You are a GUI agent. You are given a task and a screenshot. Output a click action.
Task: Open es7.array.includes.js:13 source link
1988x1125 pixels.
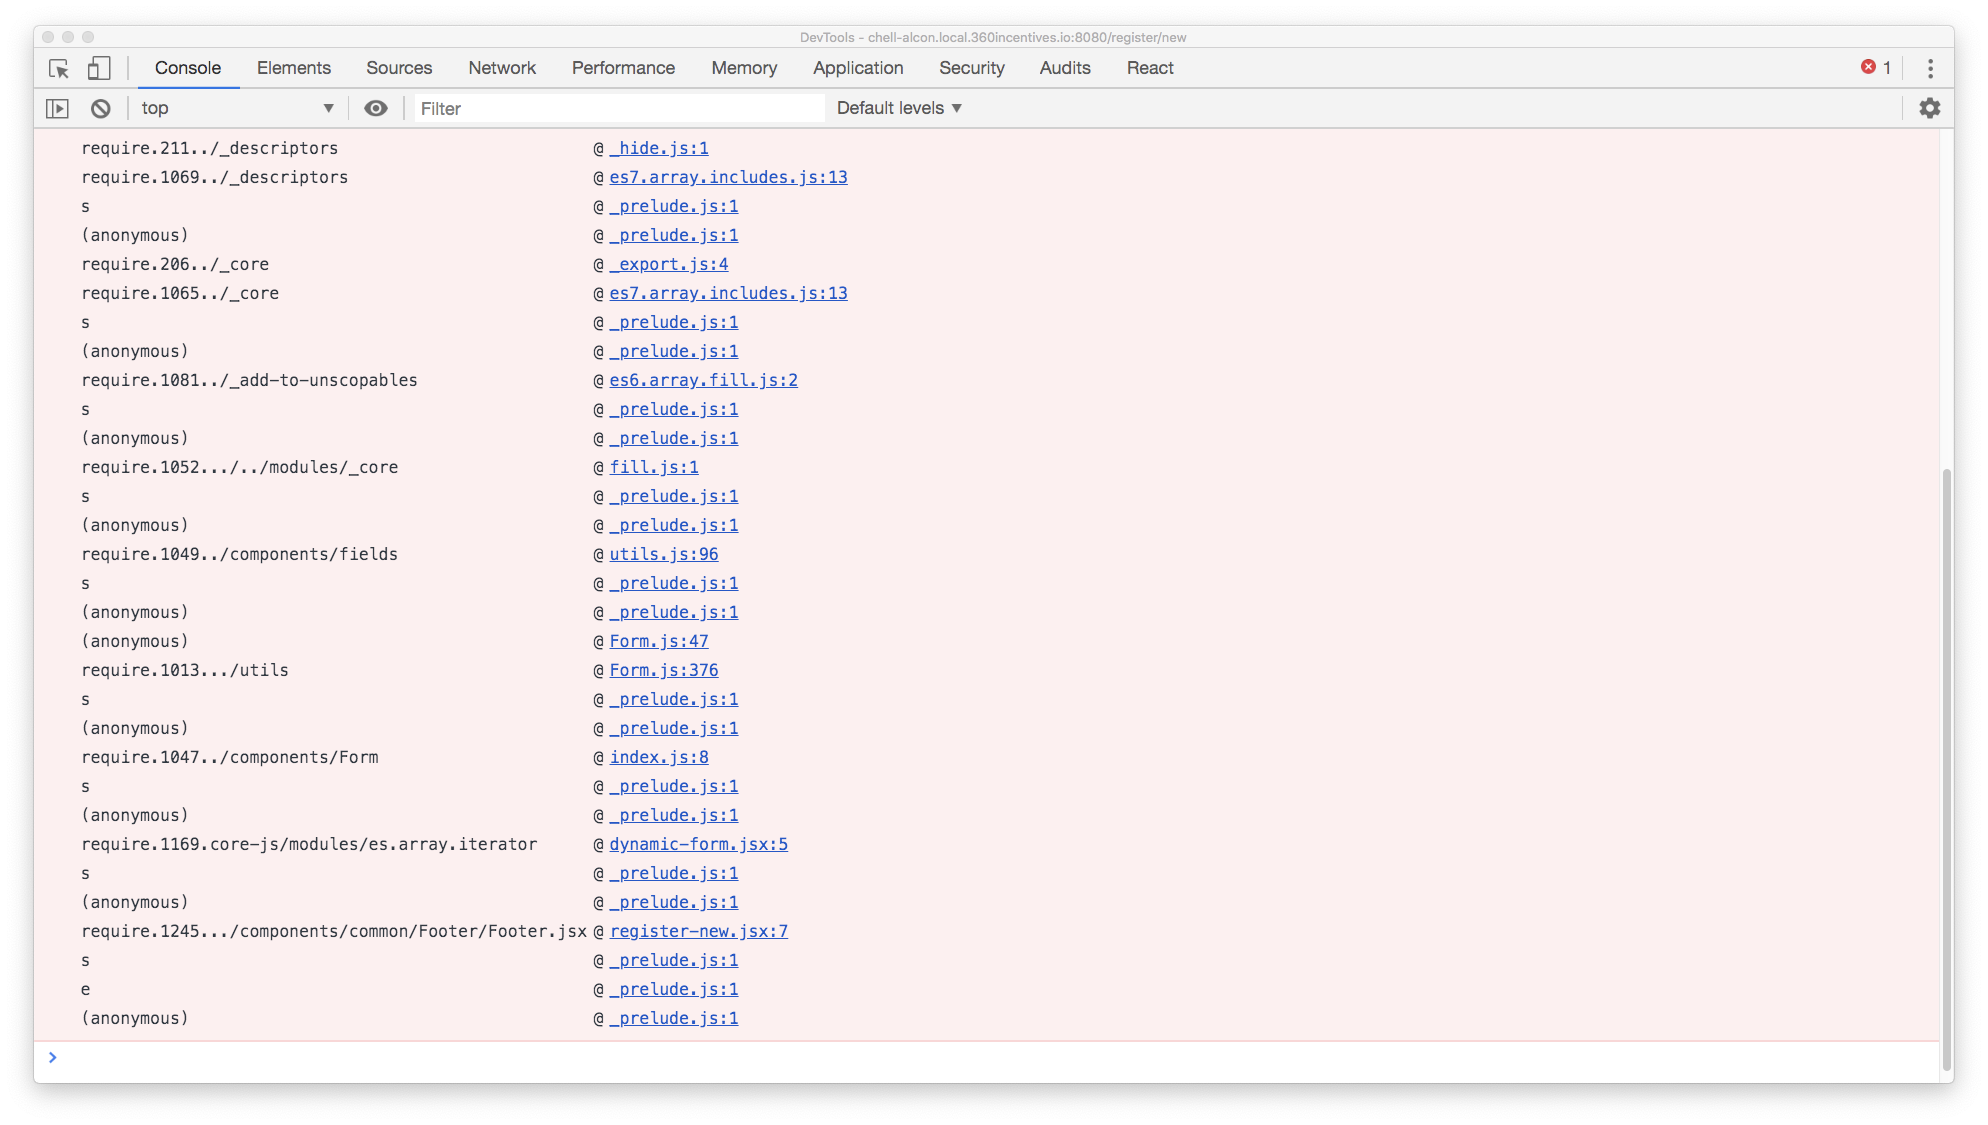729,177
